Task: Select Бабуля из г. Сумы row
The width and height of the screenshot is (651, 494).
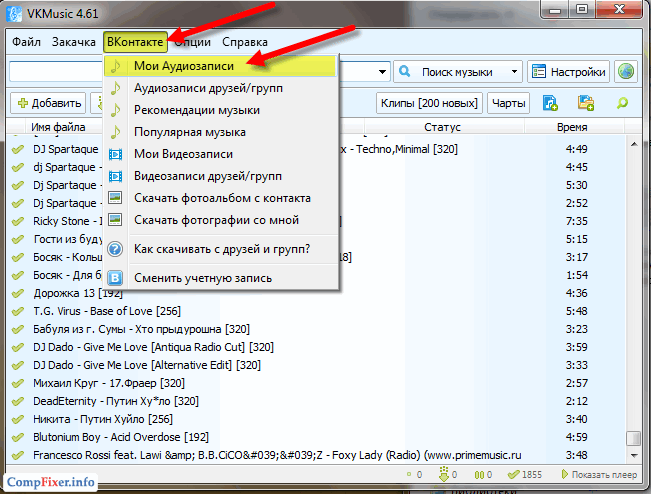Action: click(x=316, y=329)
